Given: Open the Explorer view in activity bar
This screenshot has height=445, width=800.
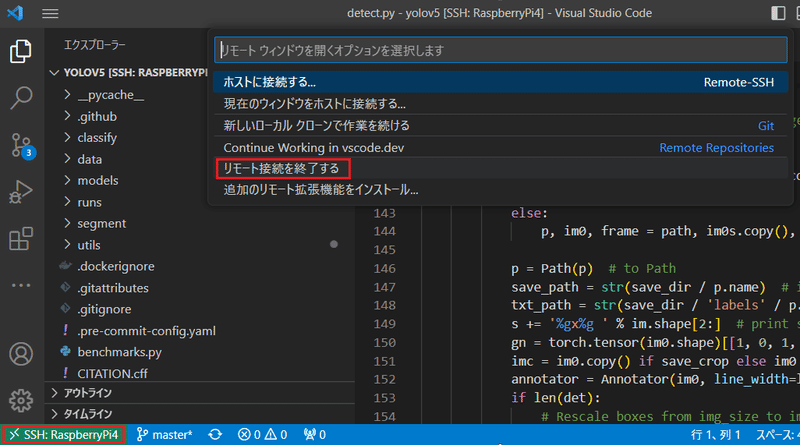Looking at the screenshot, I should (x=20, y=51).
